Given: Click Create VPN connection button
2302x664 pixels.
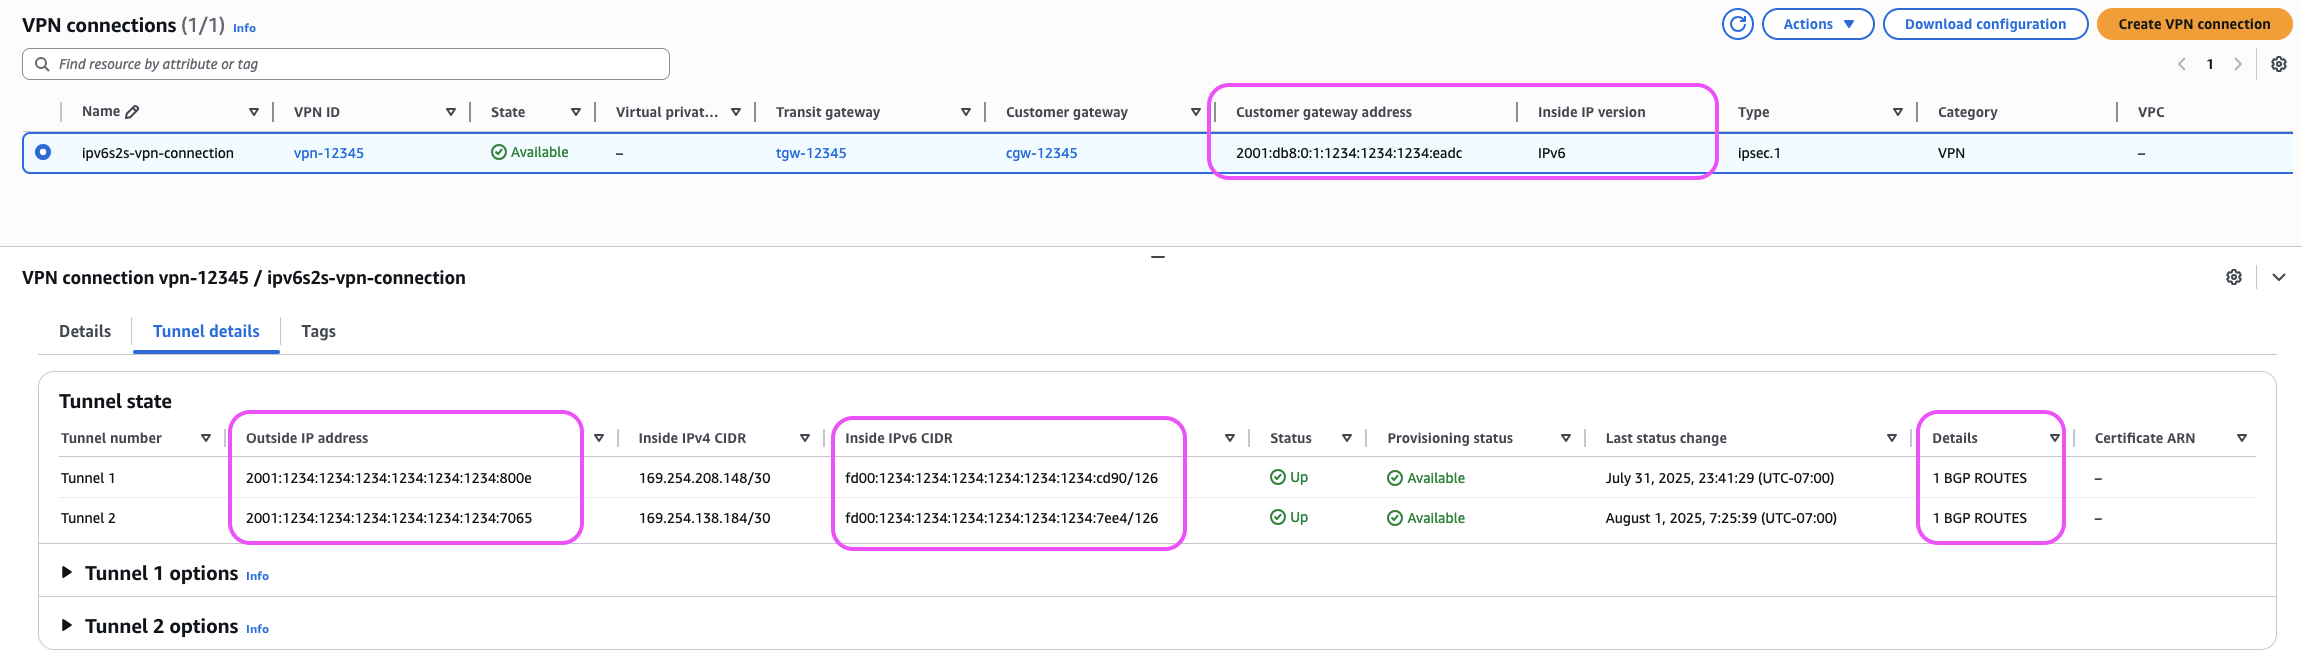Looking at the screenshot, I should point(2194,24).
